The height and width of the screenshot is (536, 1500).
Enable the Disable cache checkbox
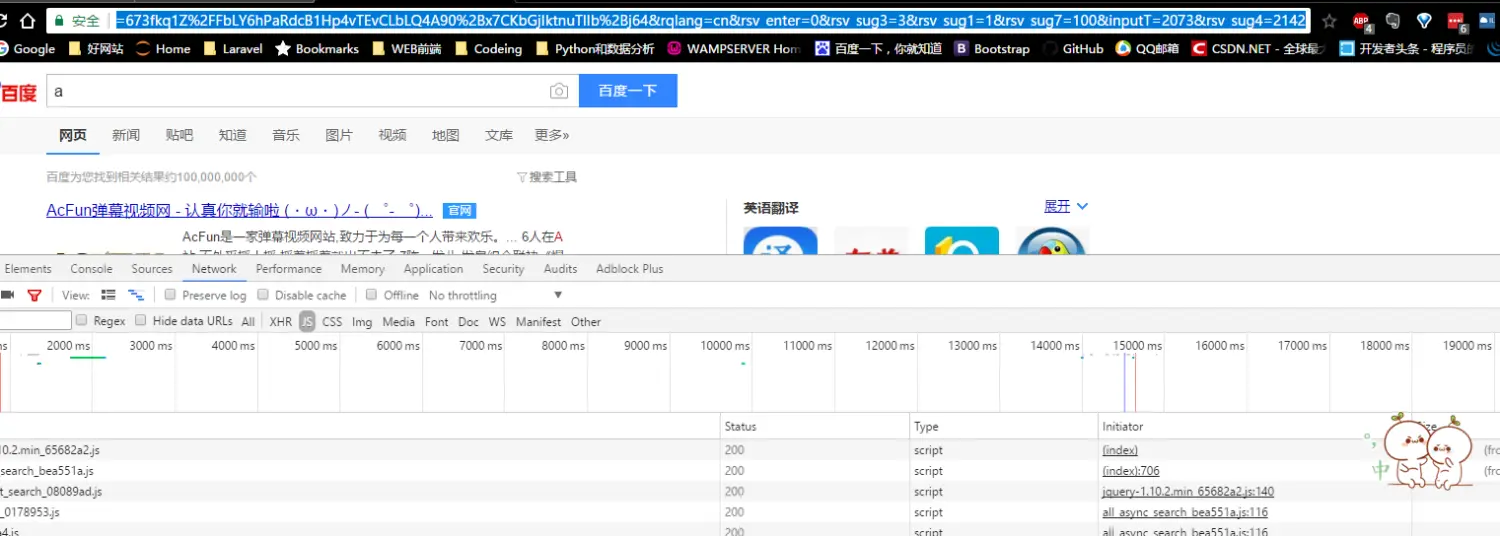coord(263,295)
